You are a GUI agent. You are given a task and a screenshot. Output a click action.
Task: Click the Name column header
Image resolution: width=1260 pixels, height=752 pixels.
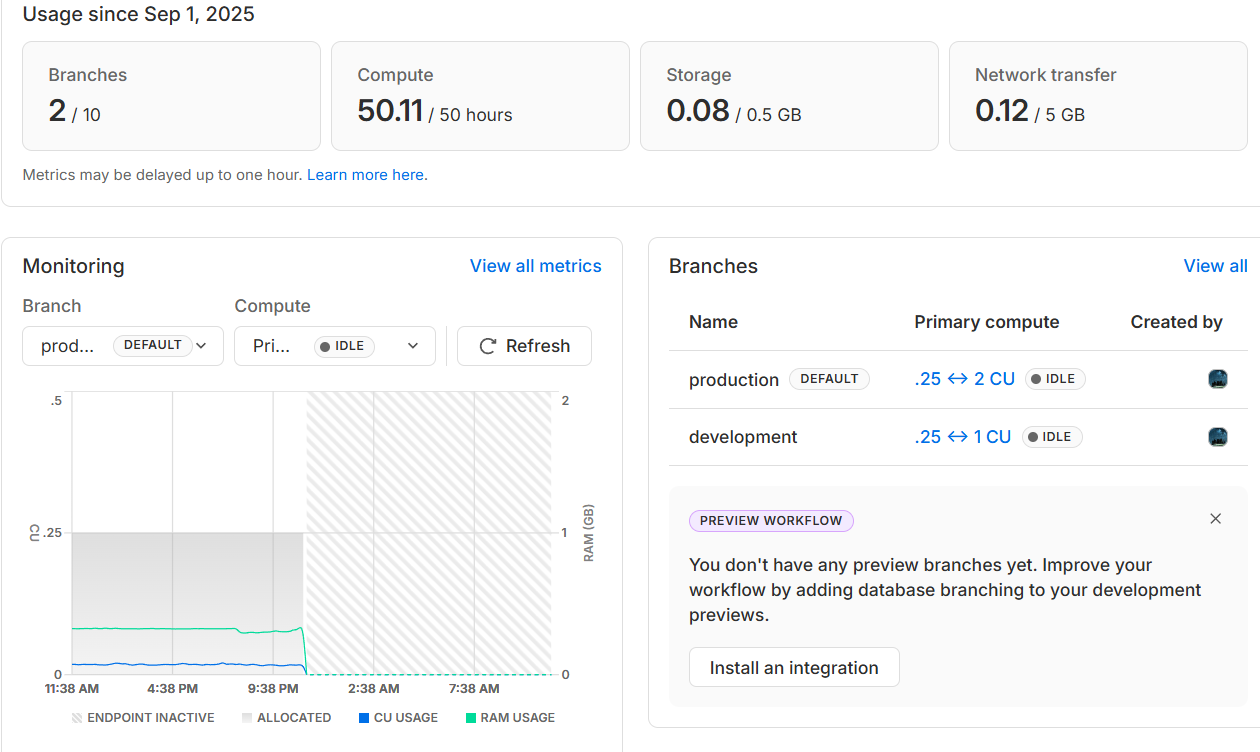pyautogui.click(x=713, y=322)
